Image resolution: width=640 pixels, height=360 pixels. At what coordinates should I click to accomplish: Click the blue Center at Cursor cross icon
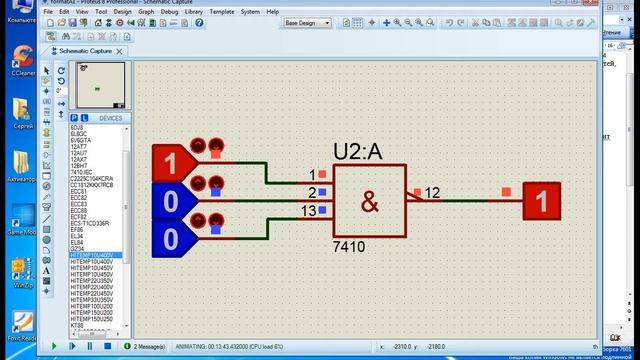[386, 23]
